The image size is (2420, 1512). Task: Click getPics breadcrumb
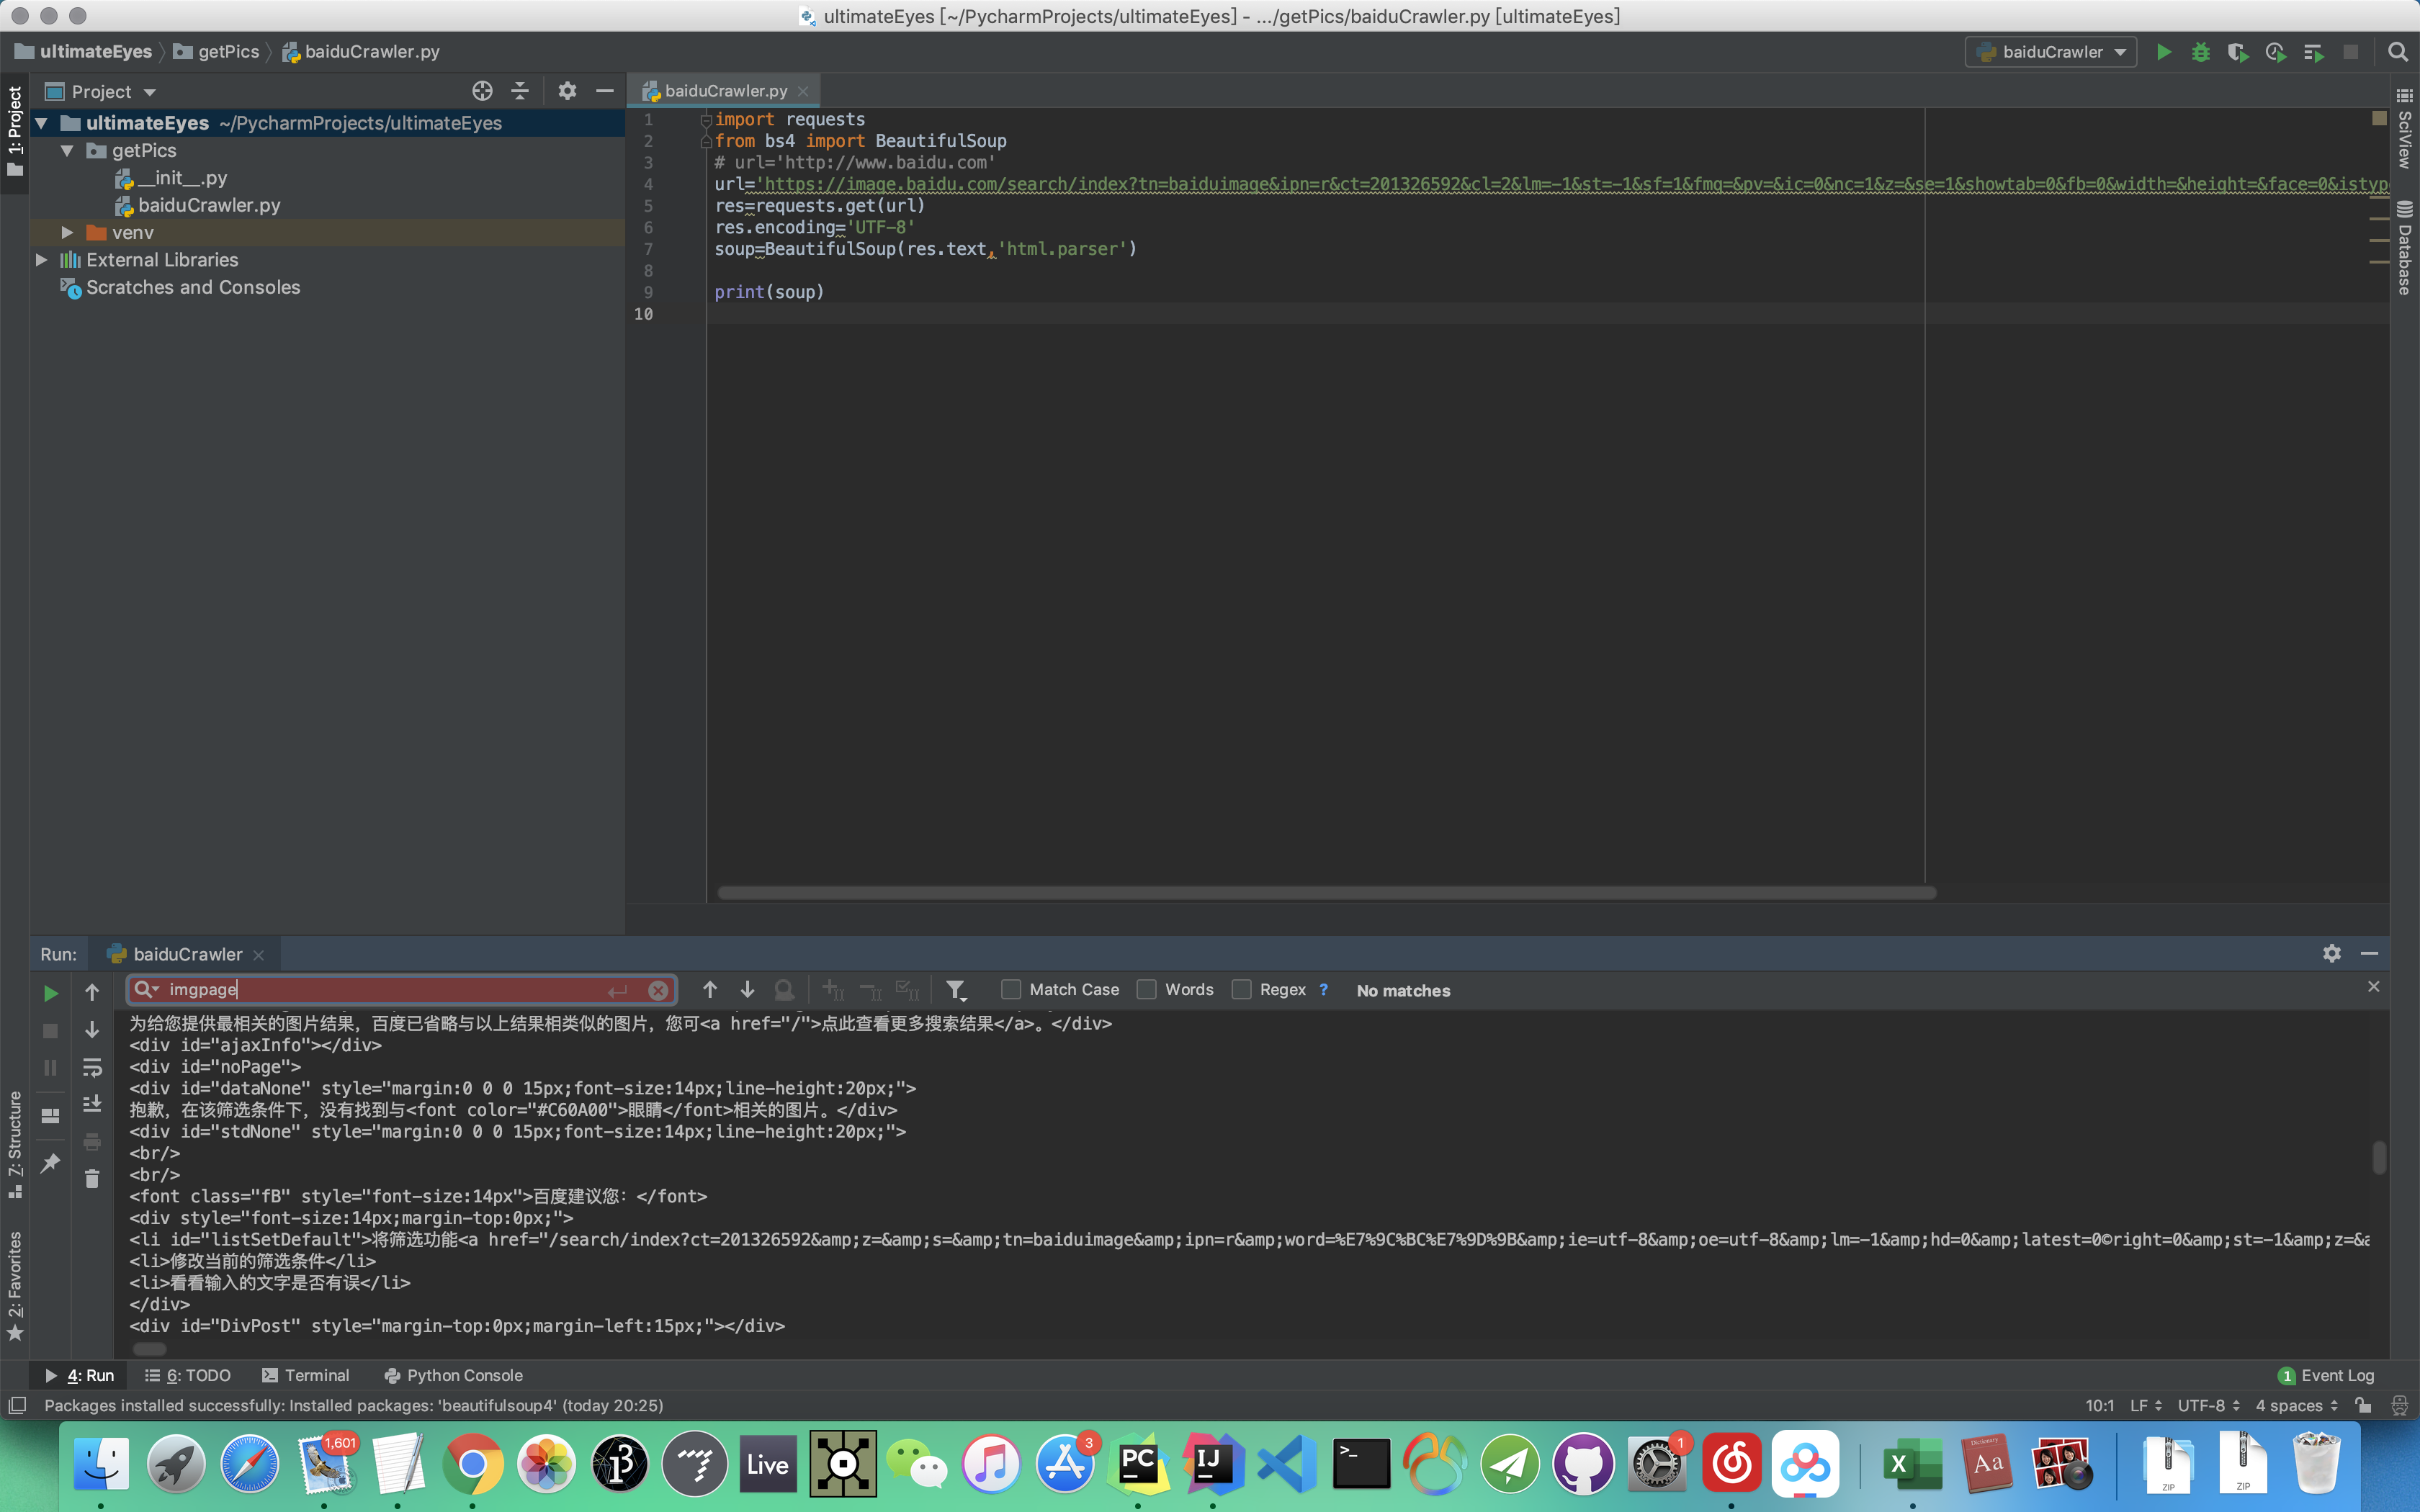coord(216,52)
